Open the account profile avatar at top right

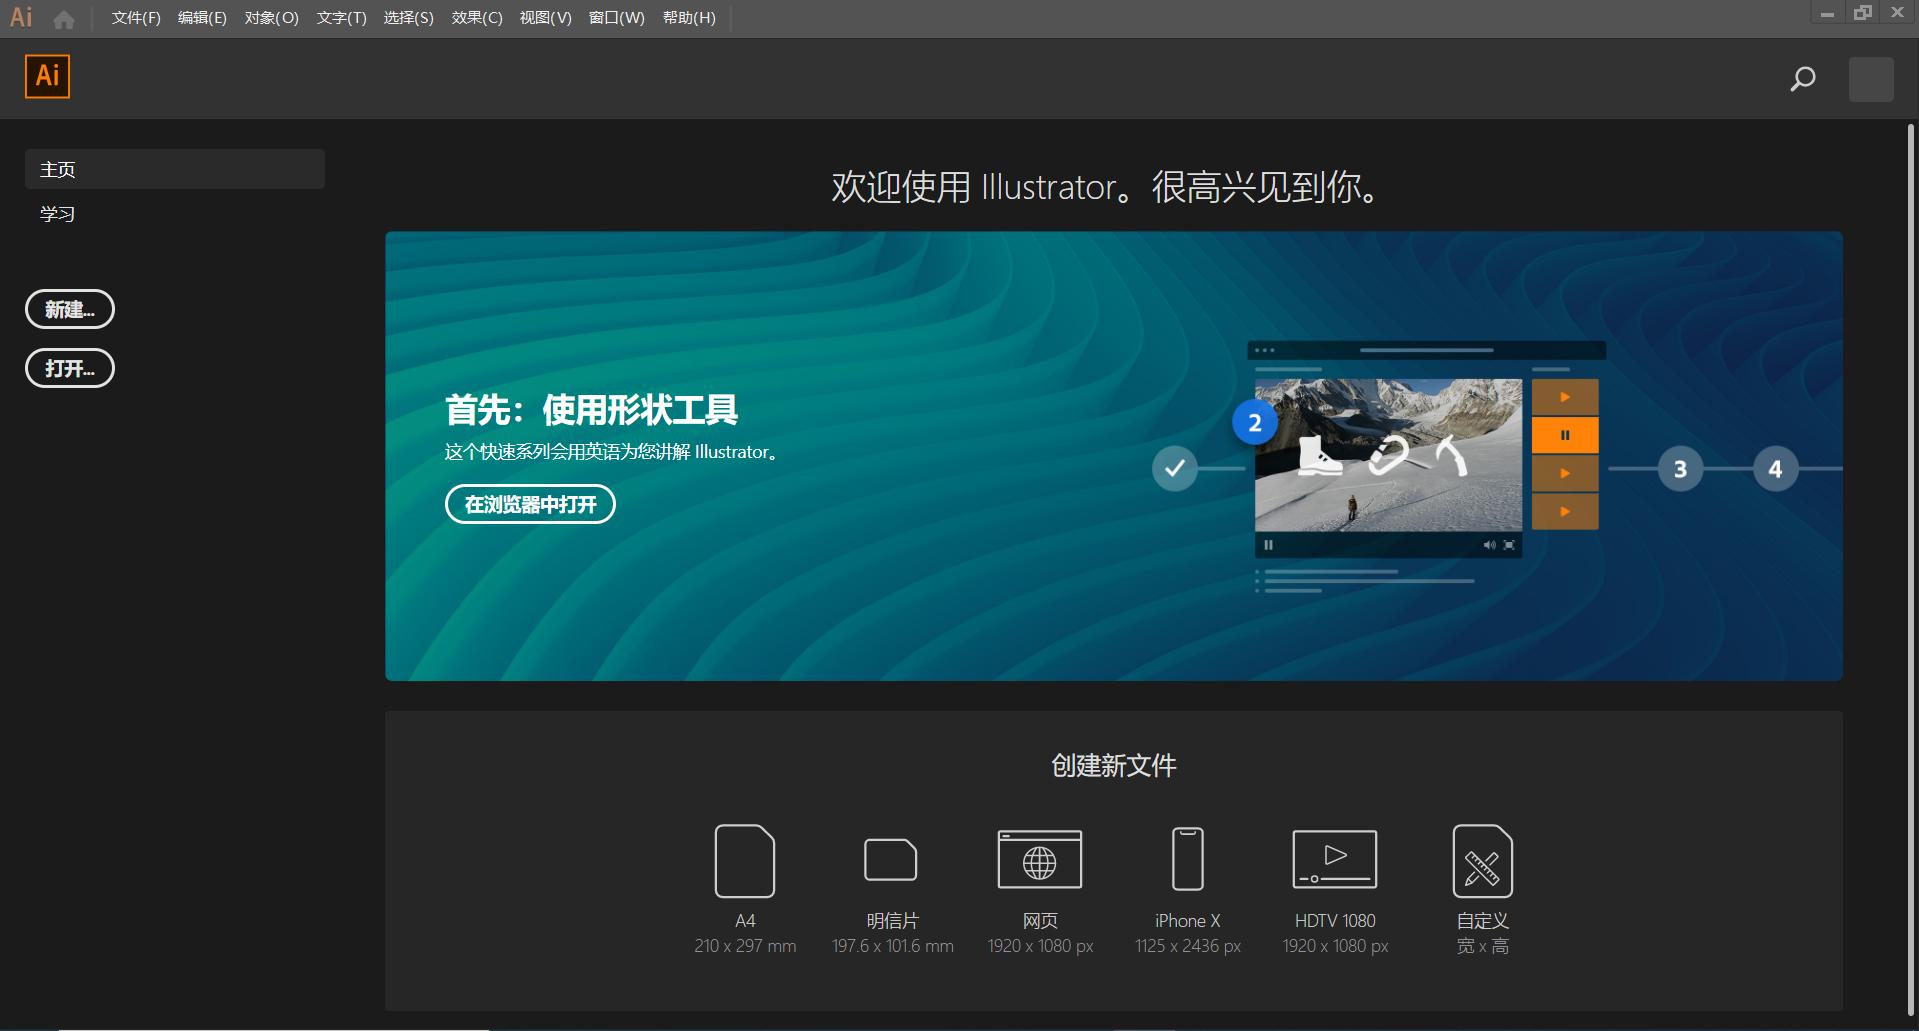coord(1870,79)
